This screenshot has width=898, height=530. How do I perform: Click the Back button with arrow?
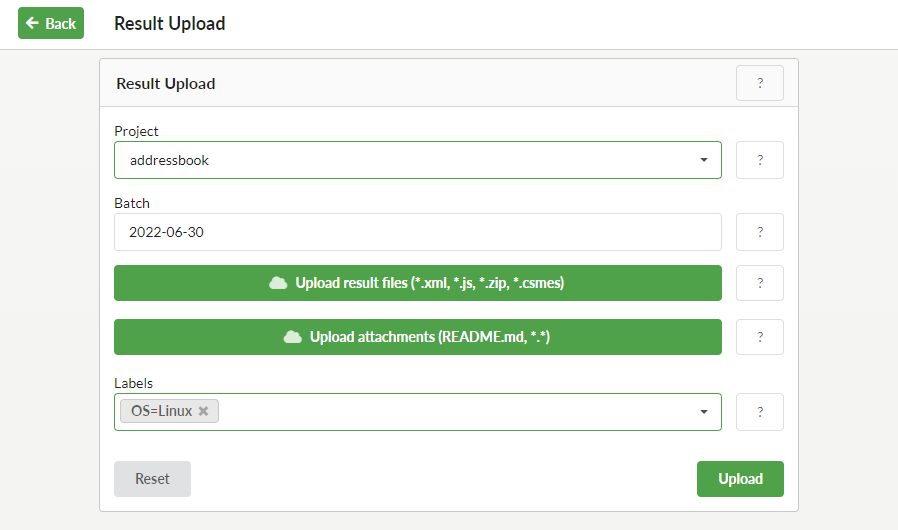(51, 23)
